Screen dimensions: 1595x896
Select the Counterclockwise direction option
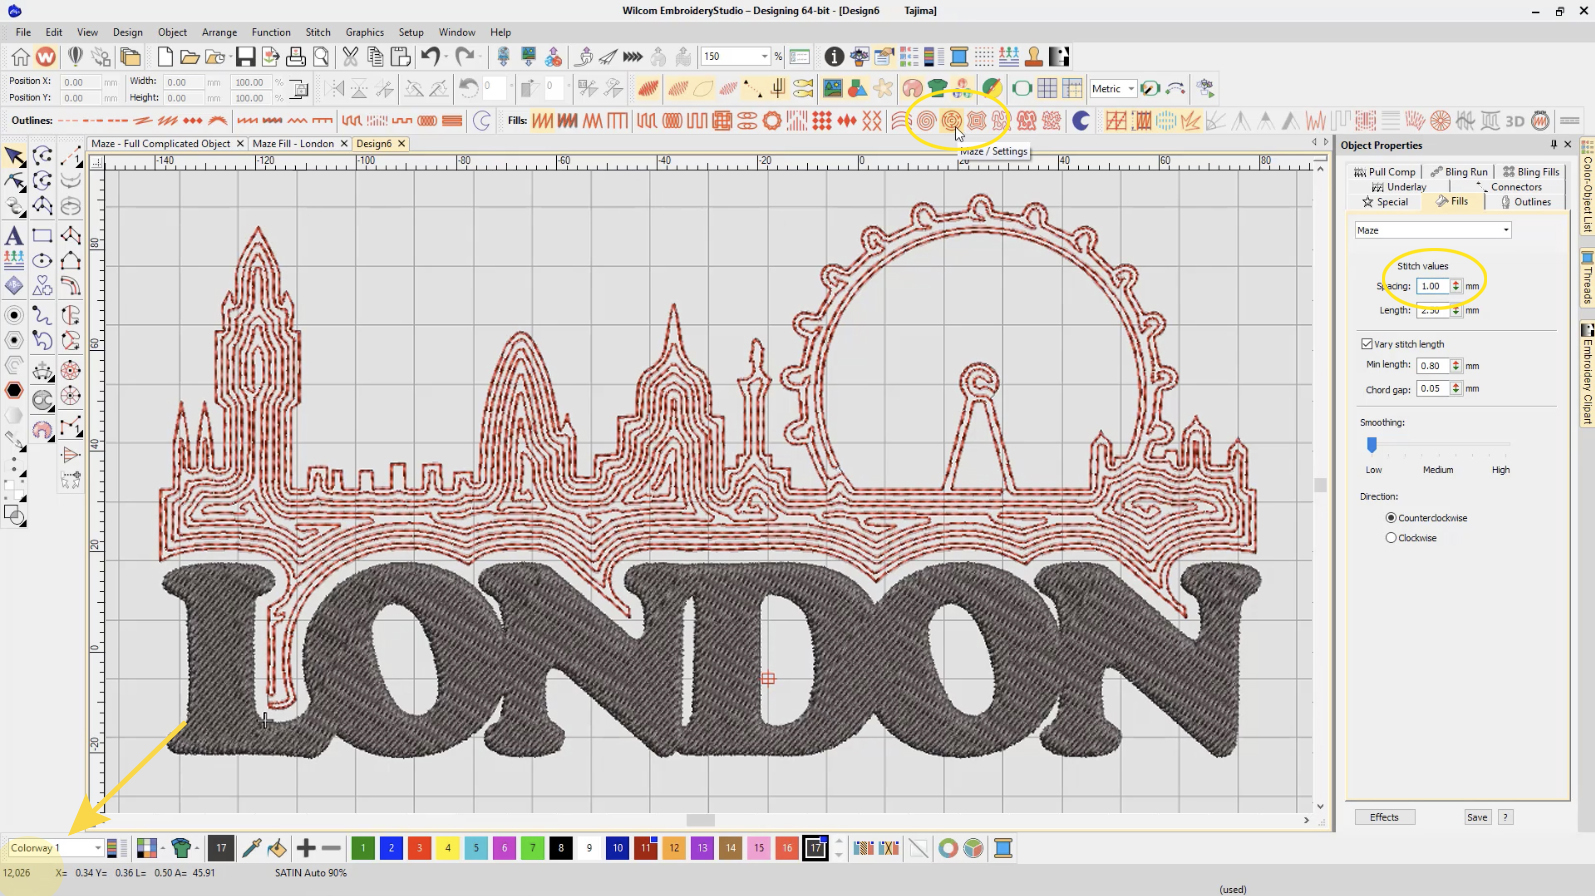pyautogui.click(x=1391, y=518)
